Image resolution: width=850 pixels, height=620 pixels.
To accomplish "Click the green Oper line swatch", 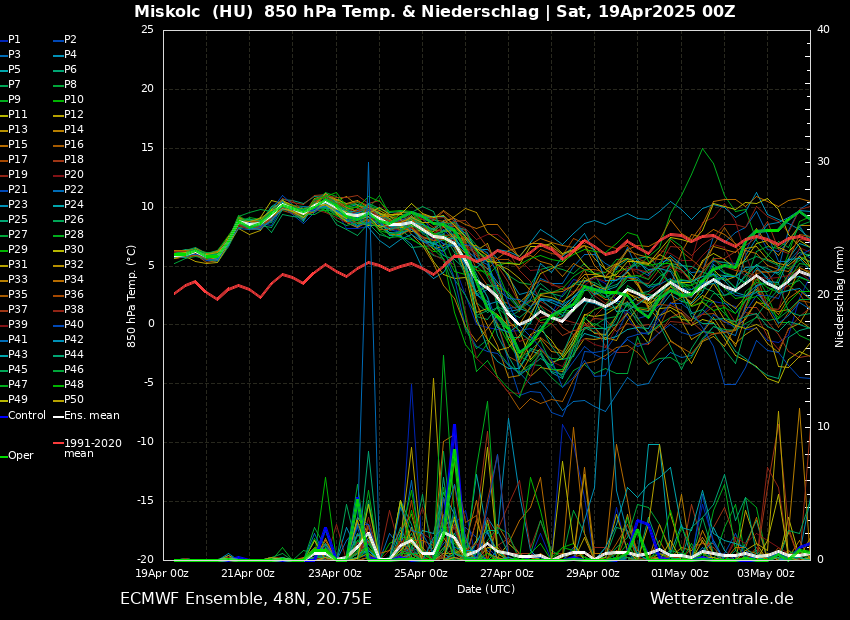I will click(x=4, y=456).
